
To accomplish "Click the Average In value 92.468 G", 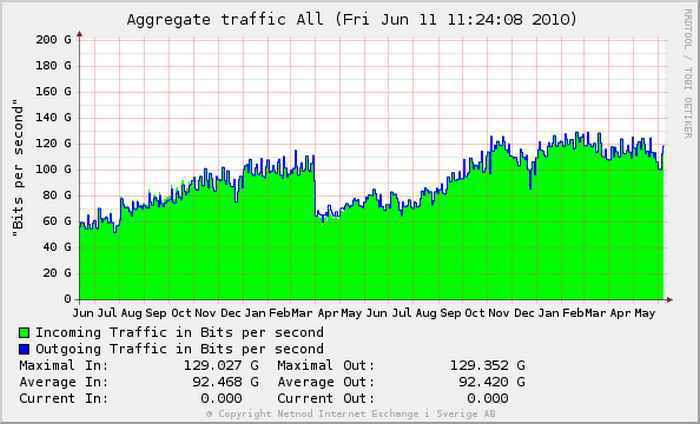I will pos(225,382).
